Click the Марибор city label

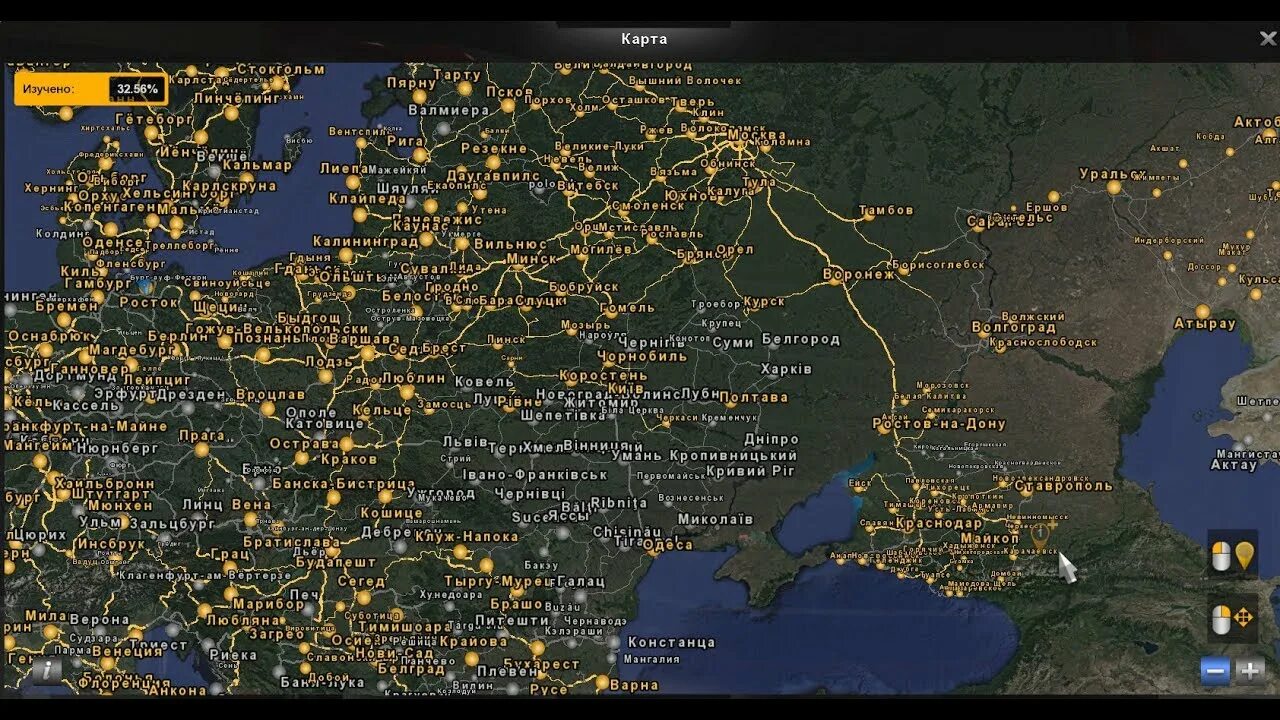[269, 603]
